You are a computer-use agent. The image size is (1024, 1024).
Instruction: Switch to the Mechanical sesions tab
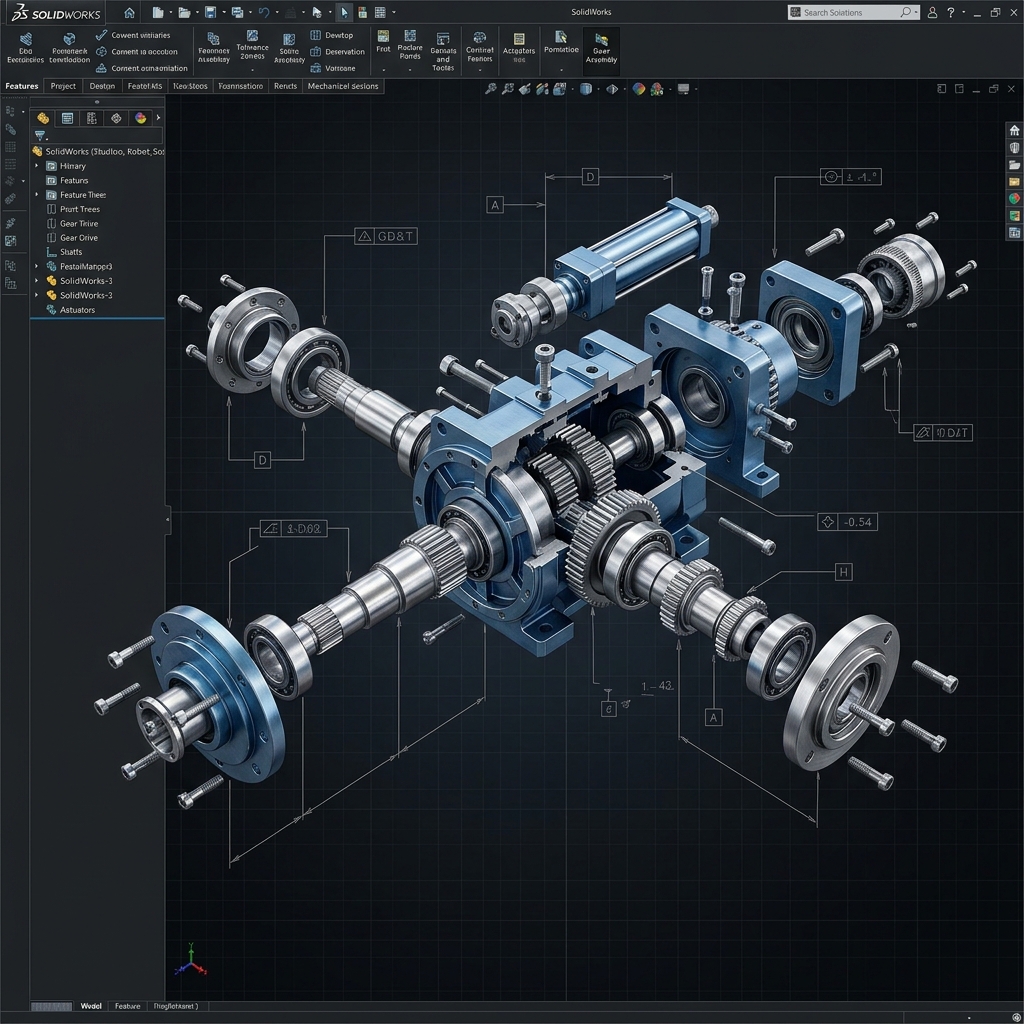tap(343, 86)
